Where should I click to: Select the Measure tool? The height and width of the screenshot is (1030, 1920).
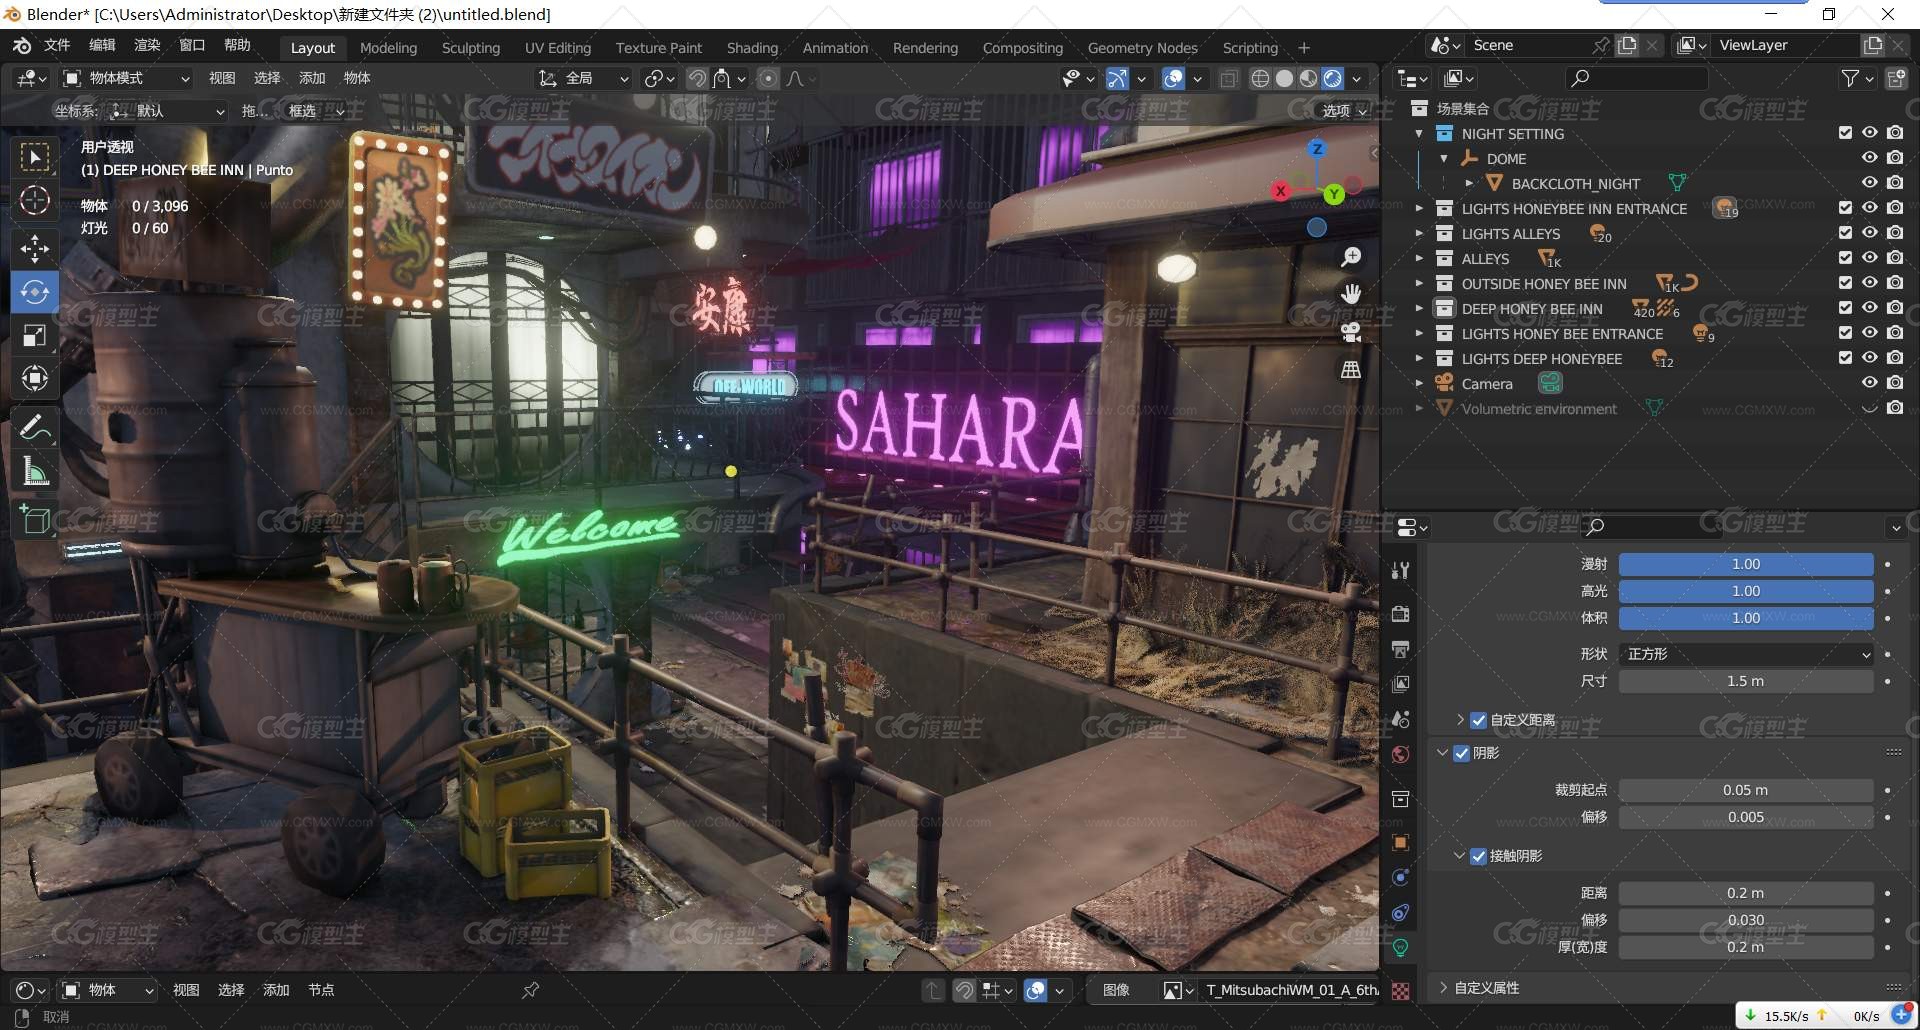pos(35,471)
